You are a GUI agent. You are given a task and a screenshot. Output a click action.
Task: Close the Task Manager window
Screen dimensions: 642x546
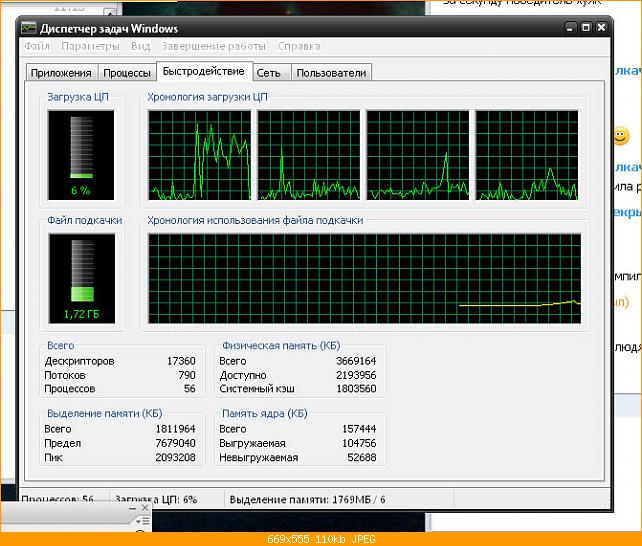[601, 27]
